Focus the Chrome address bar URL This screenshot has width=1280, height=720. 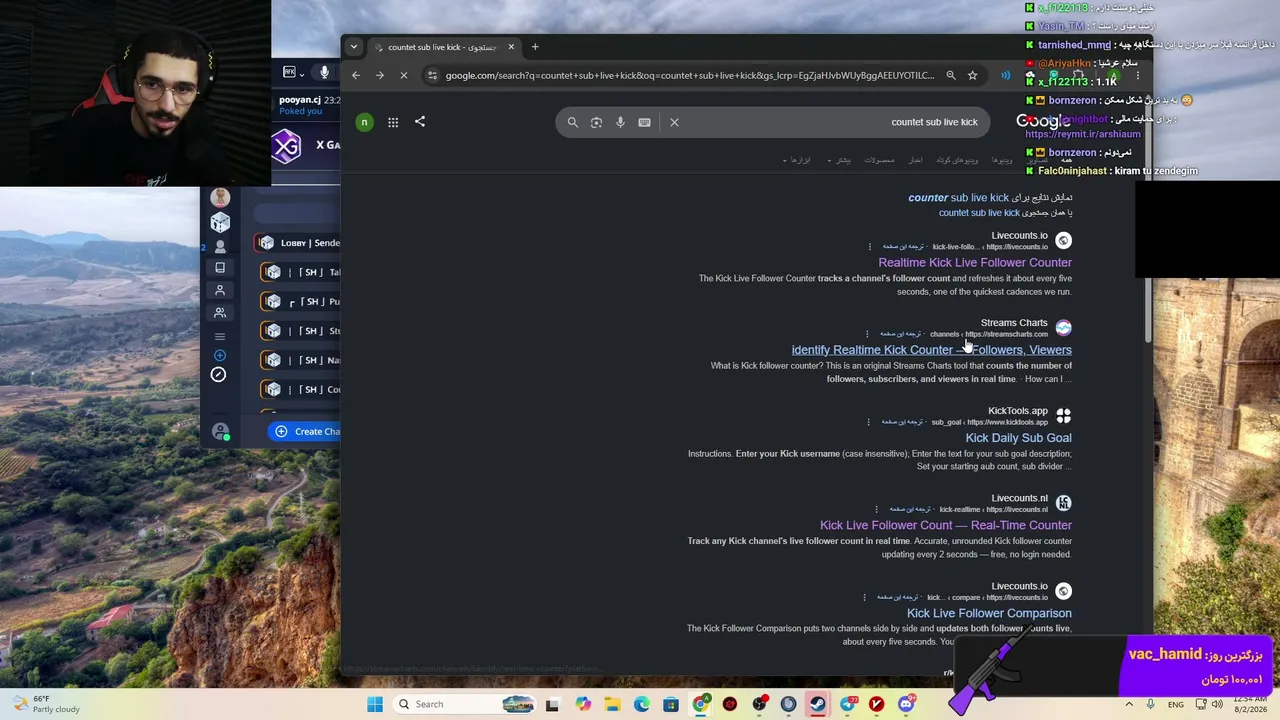[x=690, y=75]
